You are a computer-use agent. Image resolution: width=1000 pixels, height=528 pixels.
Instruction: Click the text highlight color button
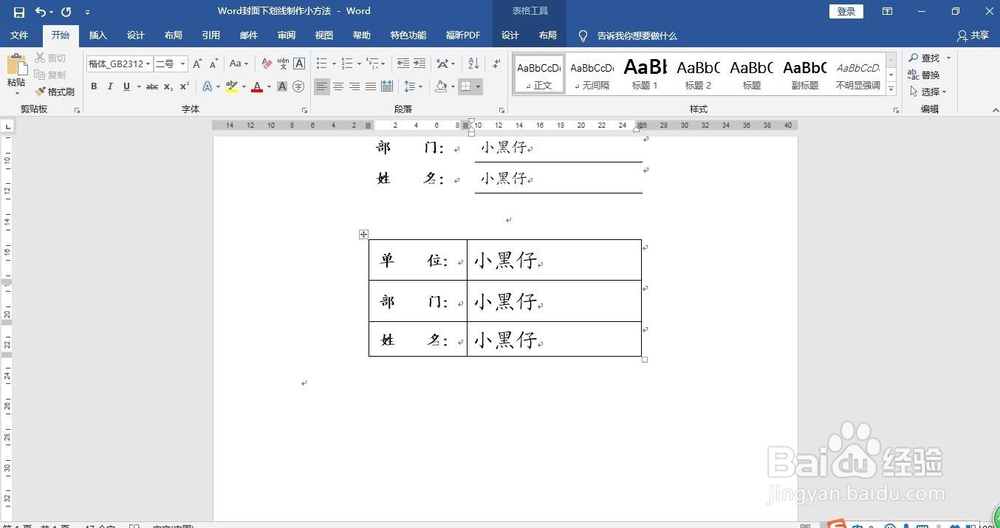click(232, 87)
